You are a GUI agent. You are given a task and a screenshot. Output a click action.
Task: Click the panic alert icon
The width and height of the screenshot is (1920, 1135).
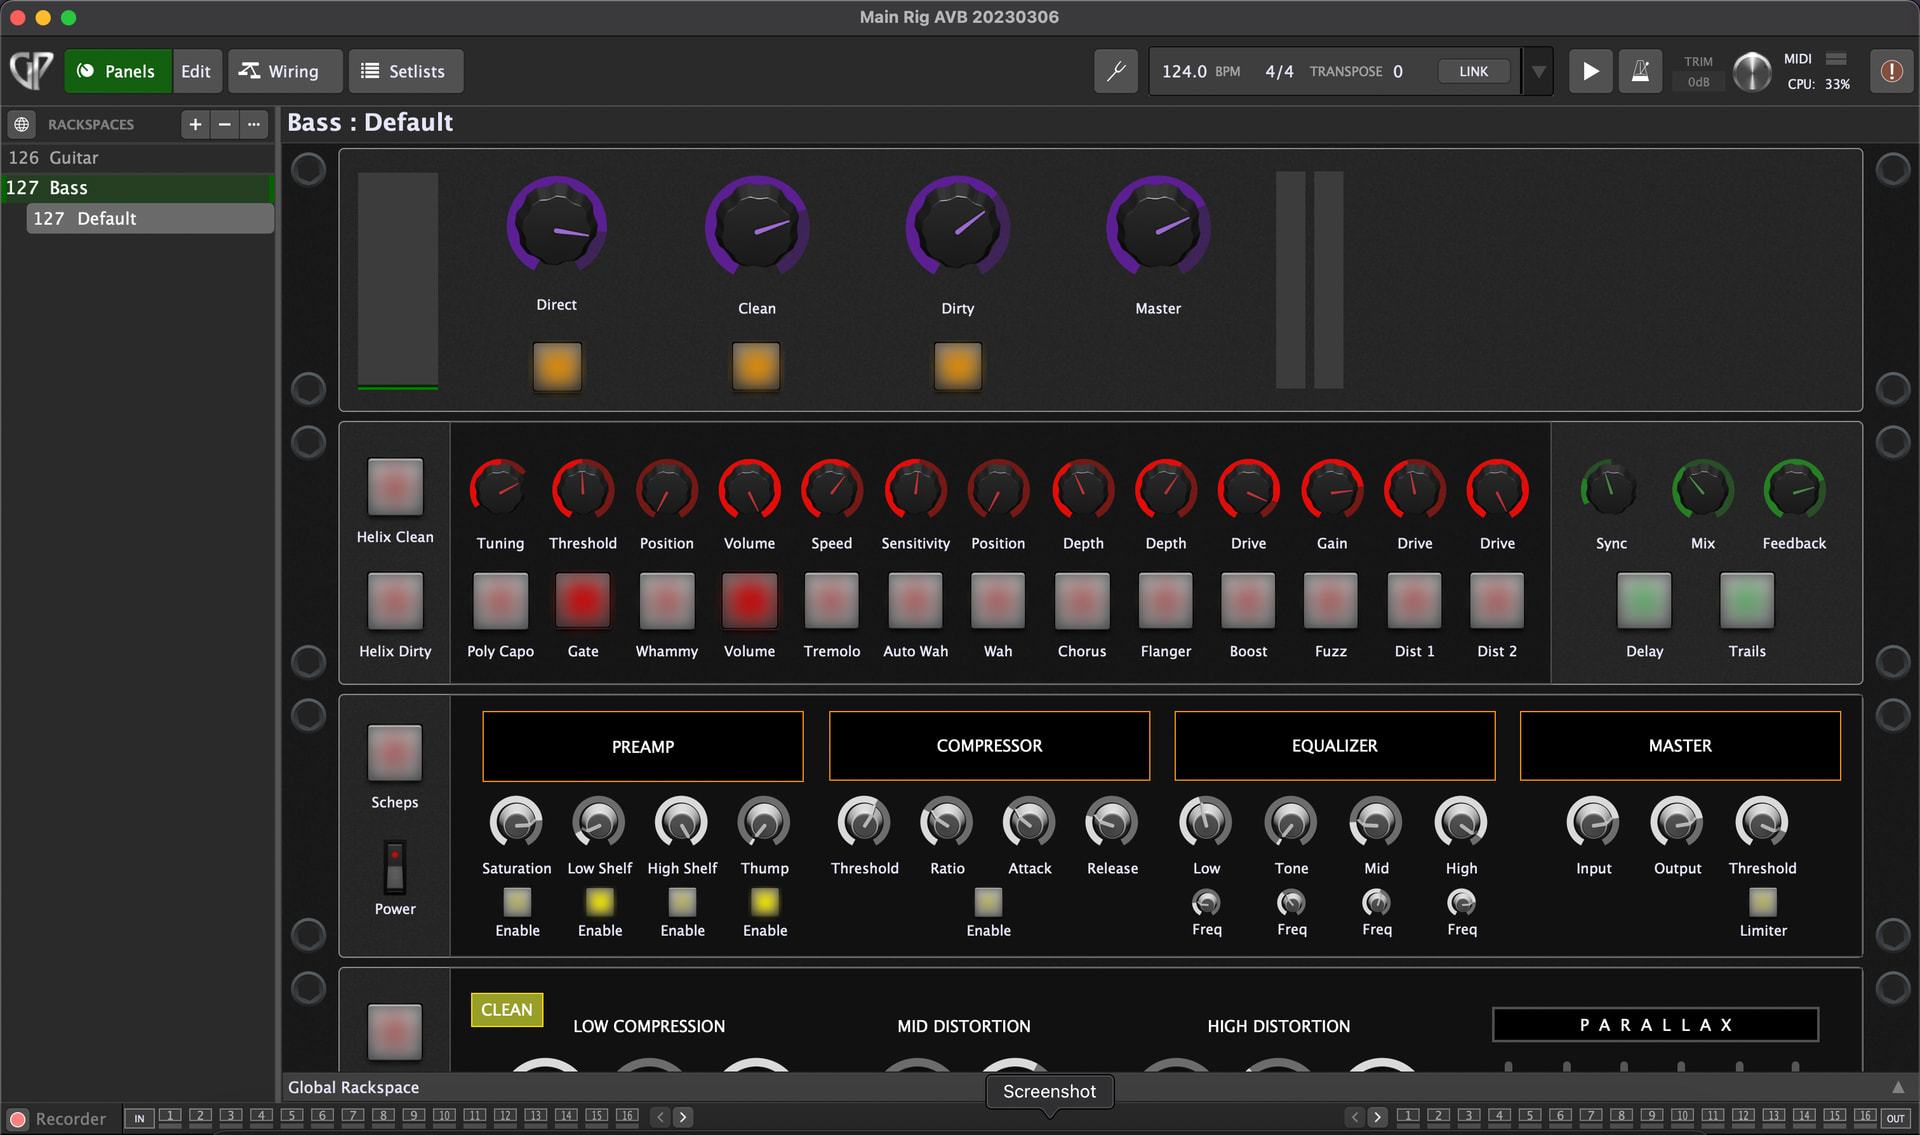[1891, 71]
